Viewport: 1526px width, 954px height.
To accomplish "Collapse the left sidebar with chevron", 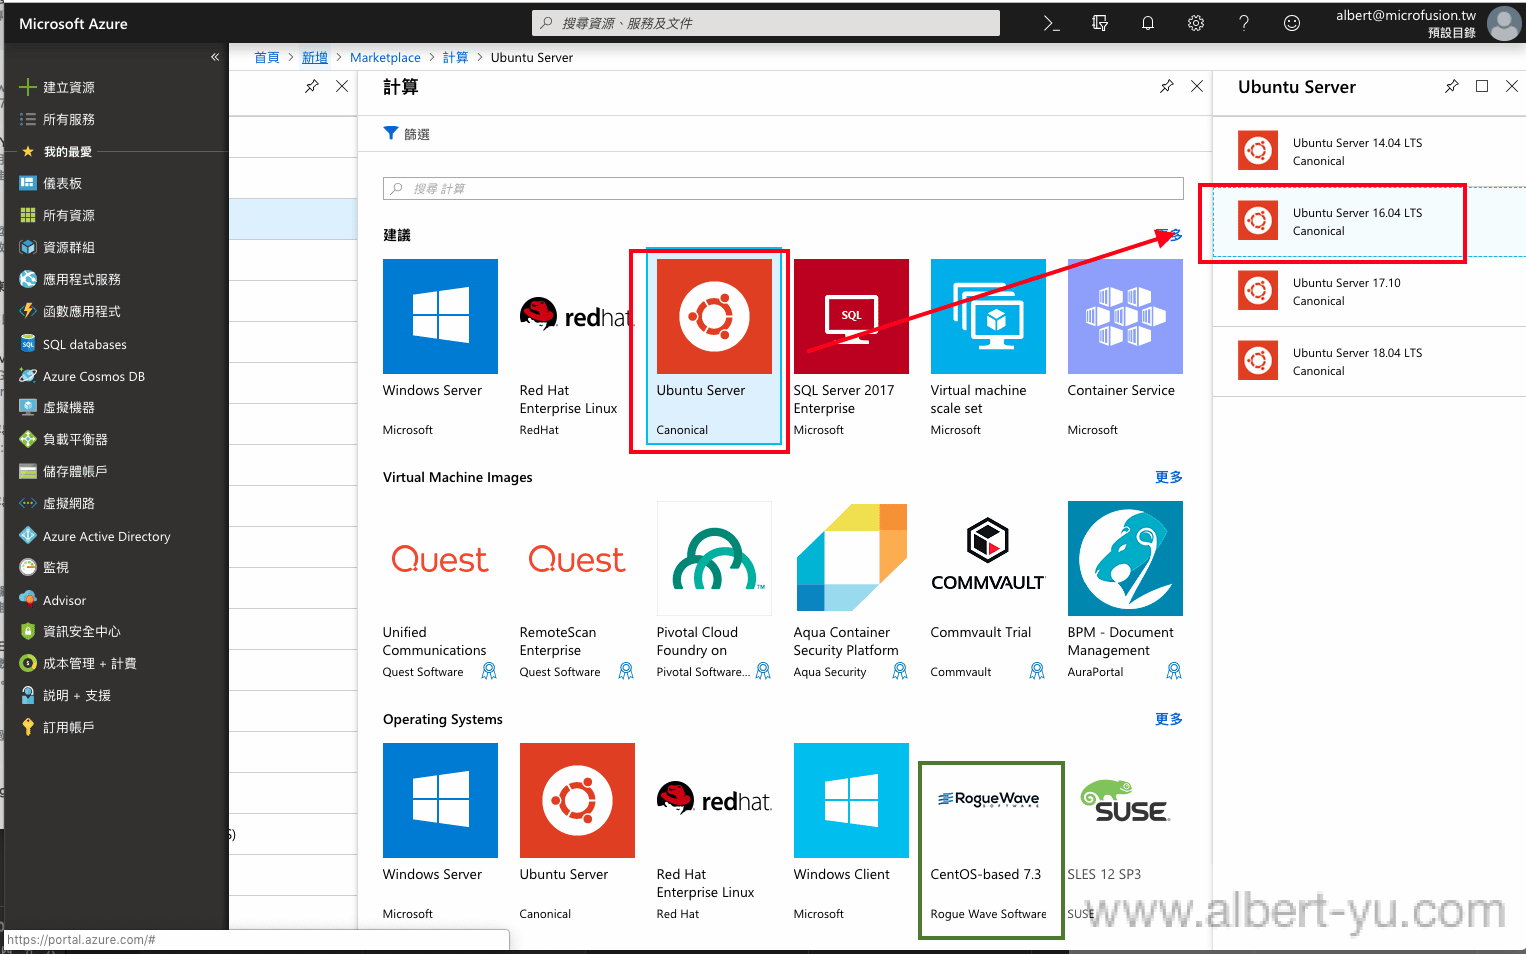I will click(x=215, y=57).
